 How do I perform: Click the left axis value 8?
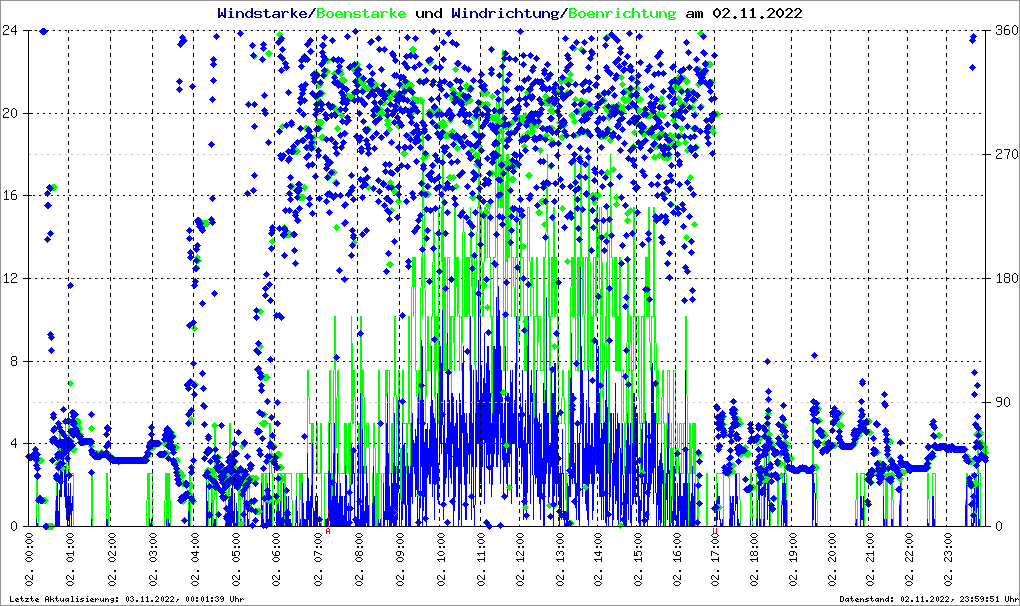point(14,361)
